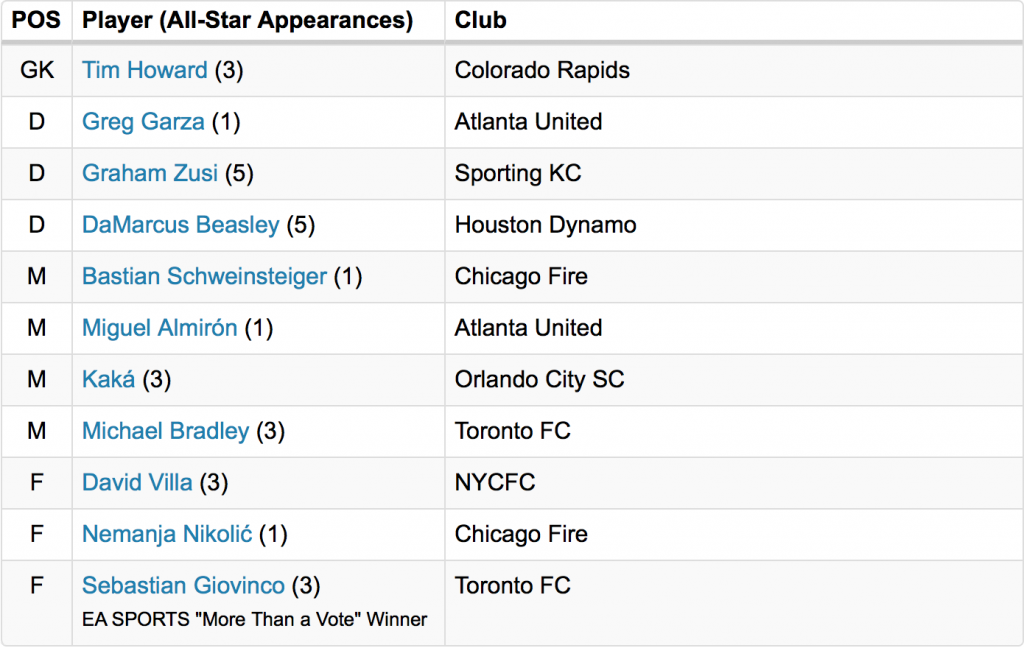Open the Bastian Schweinsteiger link
1024x648 pixels.
204,276
